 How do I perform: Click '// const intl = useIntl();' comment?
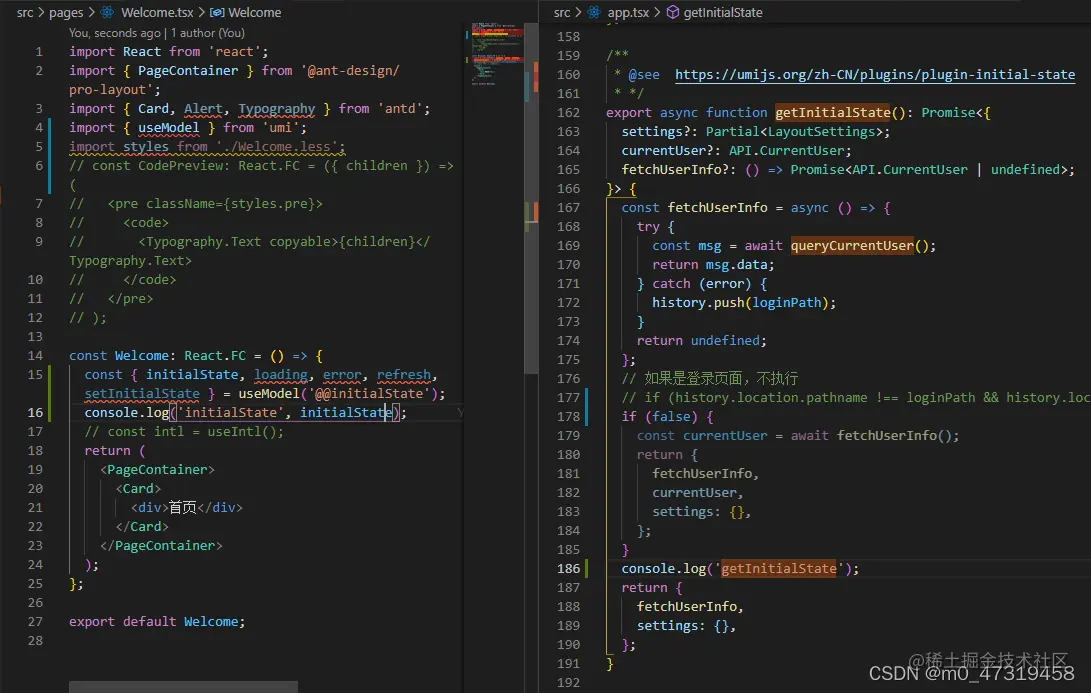pos(184,431)
